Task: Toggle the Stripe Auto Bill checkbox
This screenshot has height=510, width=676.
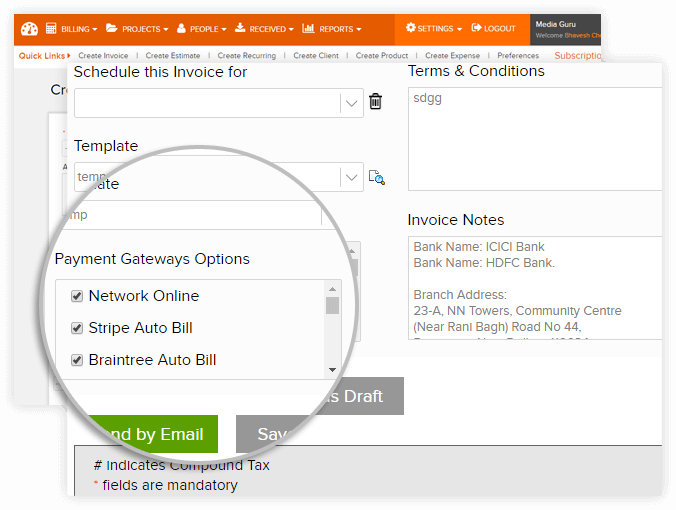Action: click(77, 328)
